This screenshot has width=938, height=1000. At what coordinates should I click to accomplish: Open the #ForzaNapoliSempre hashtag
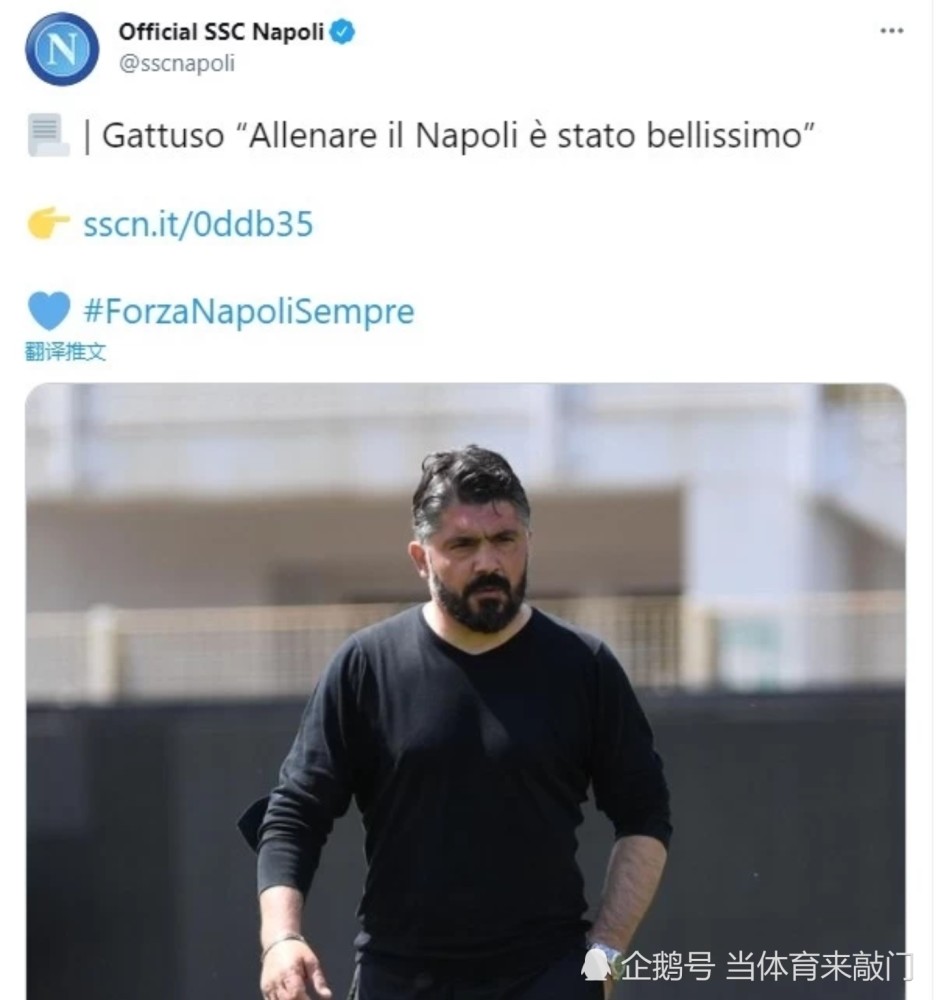coord(249,311)
